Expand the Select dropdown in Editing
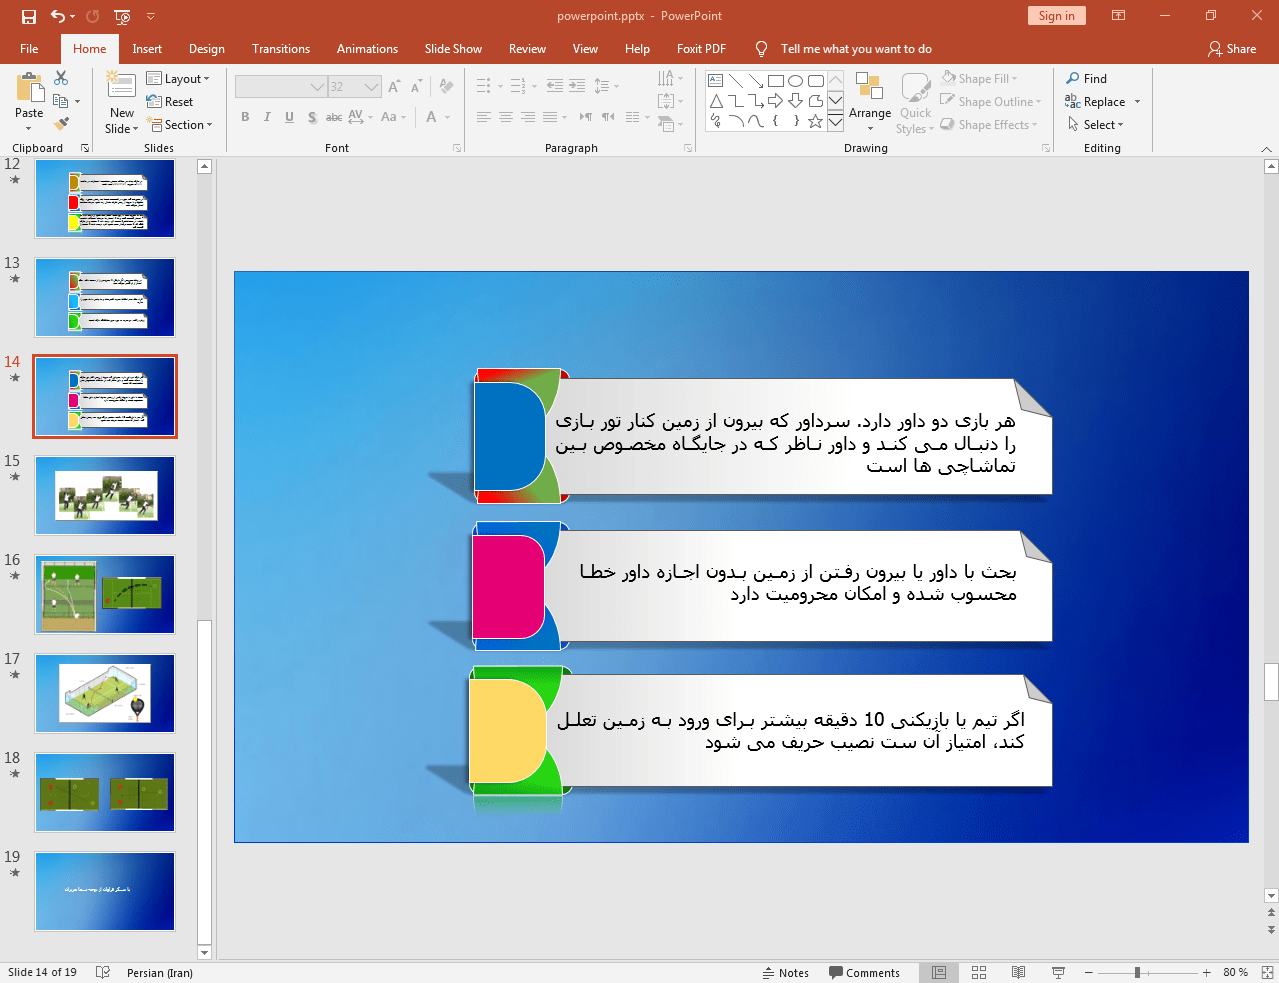The width and height of the screenshot is (1279, 983). pos(1096,124)
